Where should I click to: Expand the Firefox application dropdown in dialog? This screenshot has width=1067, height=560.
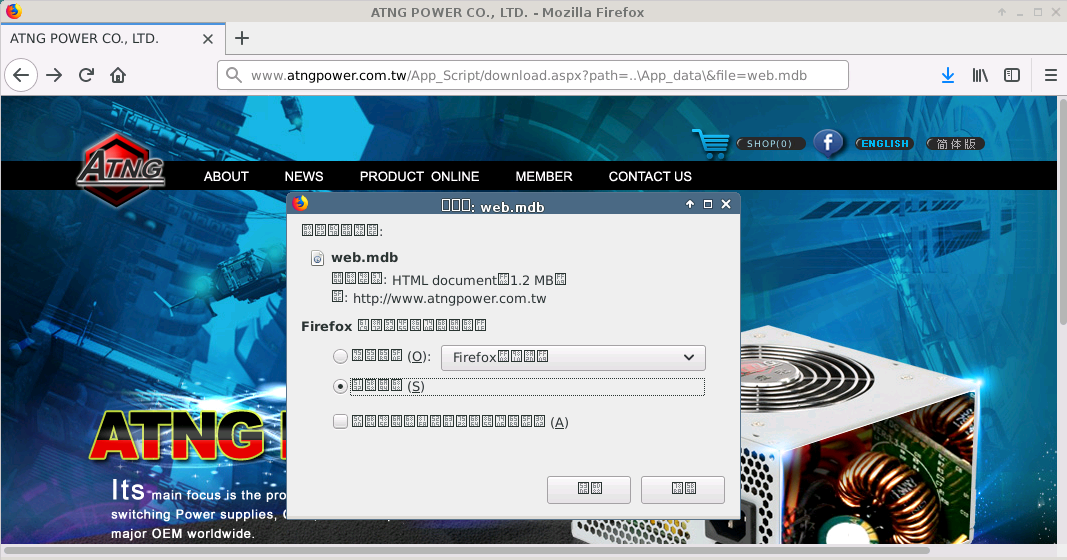click(x=573, y=357)
